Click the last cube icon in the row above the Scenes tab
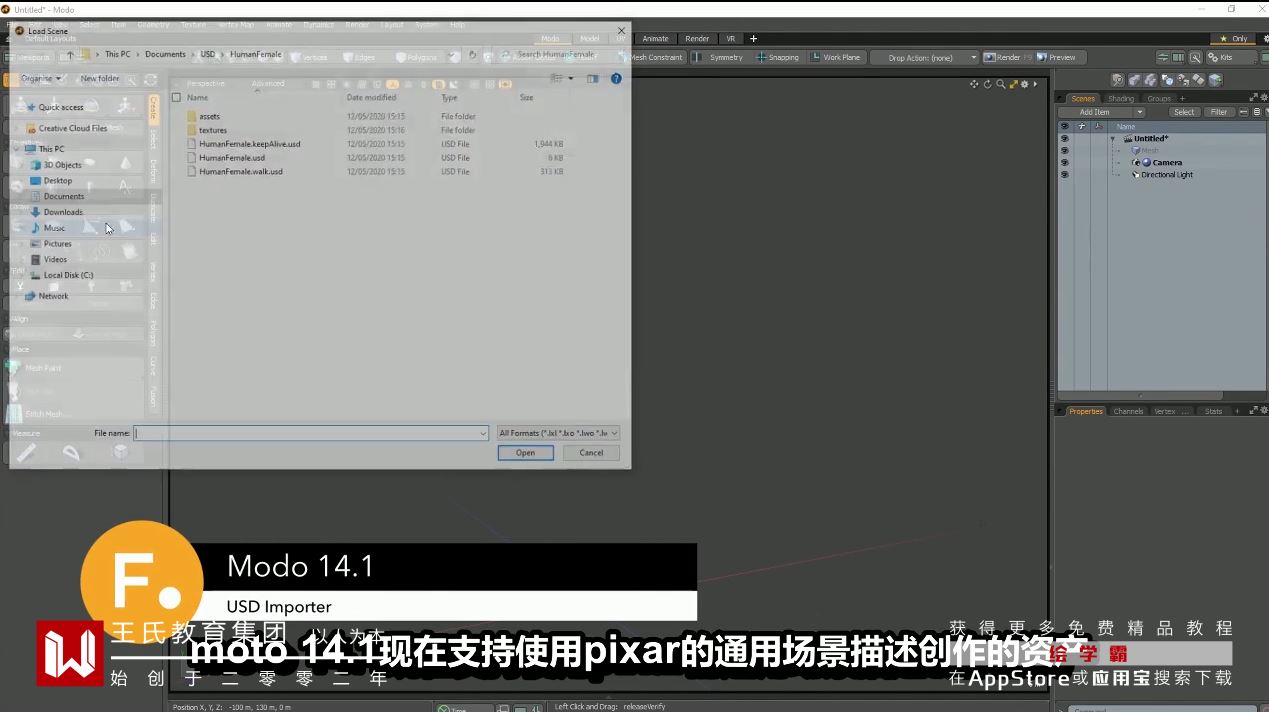Screen dimensions: 1269x712 1215,80
